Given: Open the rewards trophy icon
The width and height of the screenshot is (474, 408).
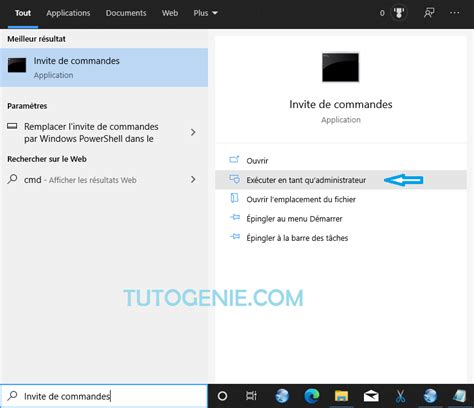Looking at the screenshot, I should (x=399, y=13).
